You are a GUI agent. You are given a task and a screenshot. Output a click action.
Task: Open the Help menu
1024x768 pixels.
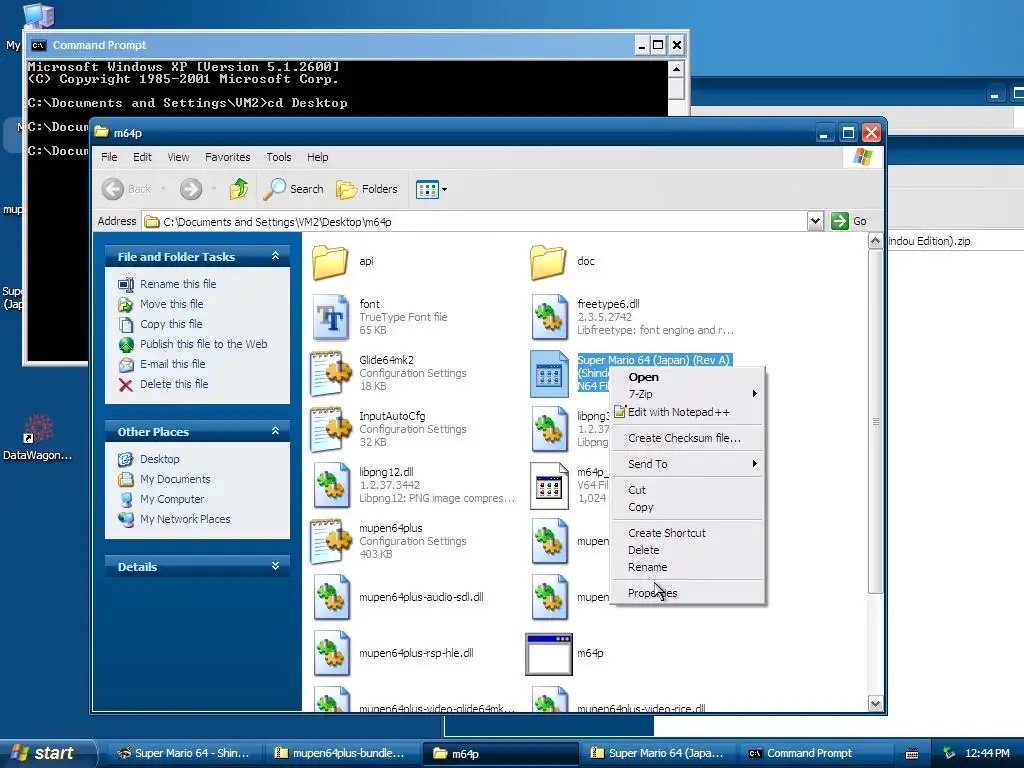[318, 157]
